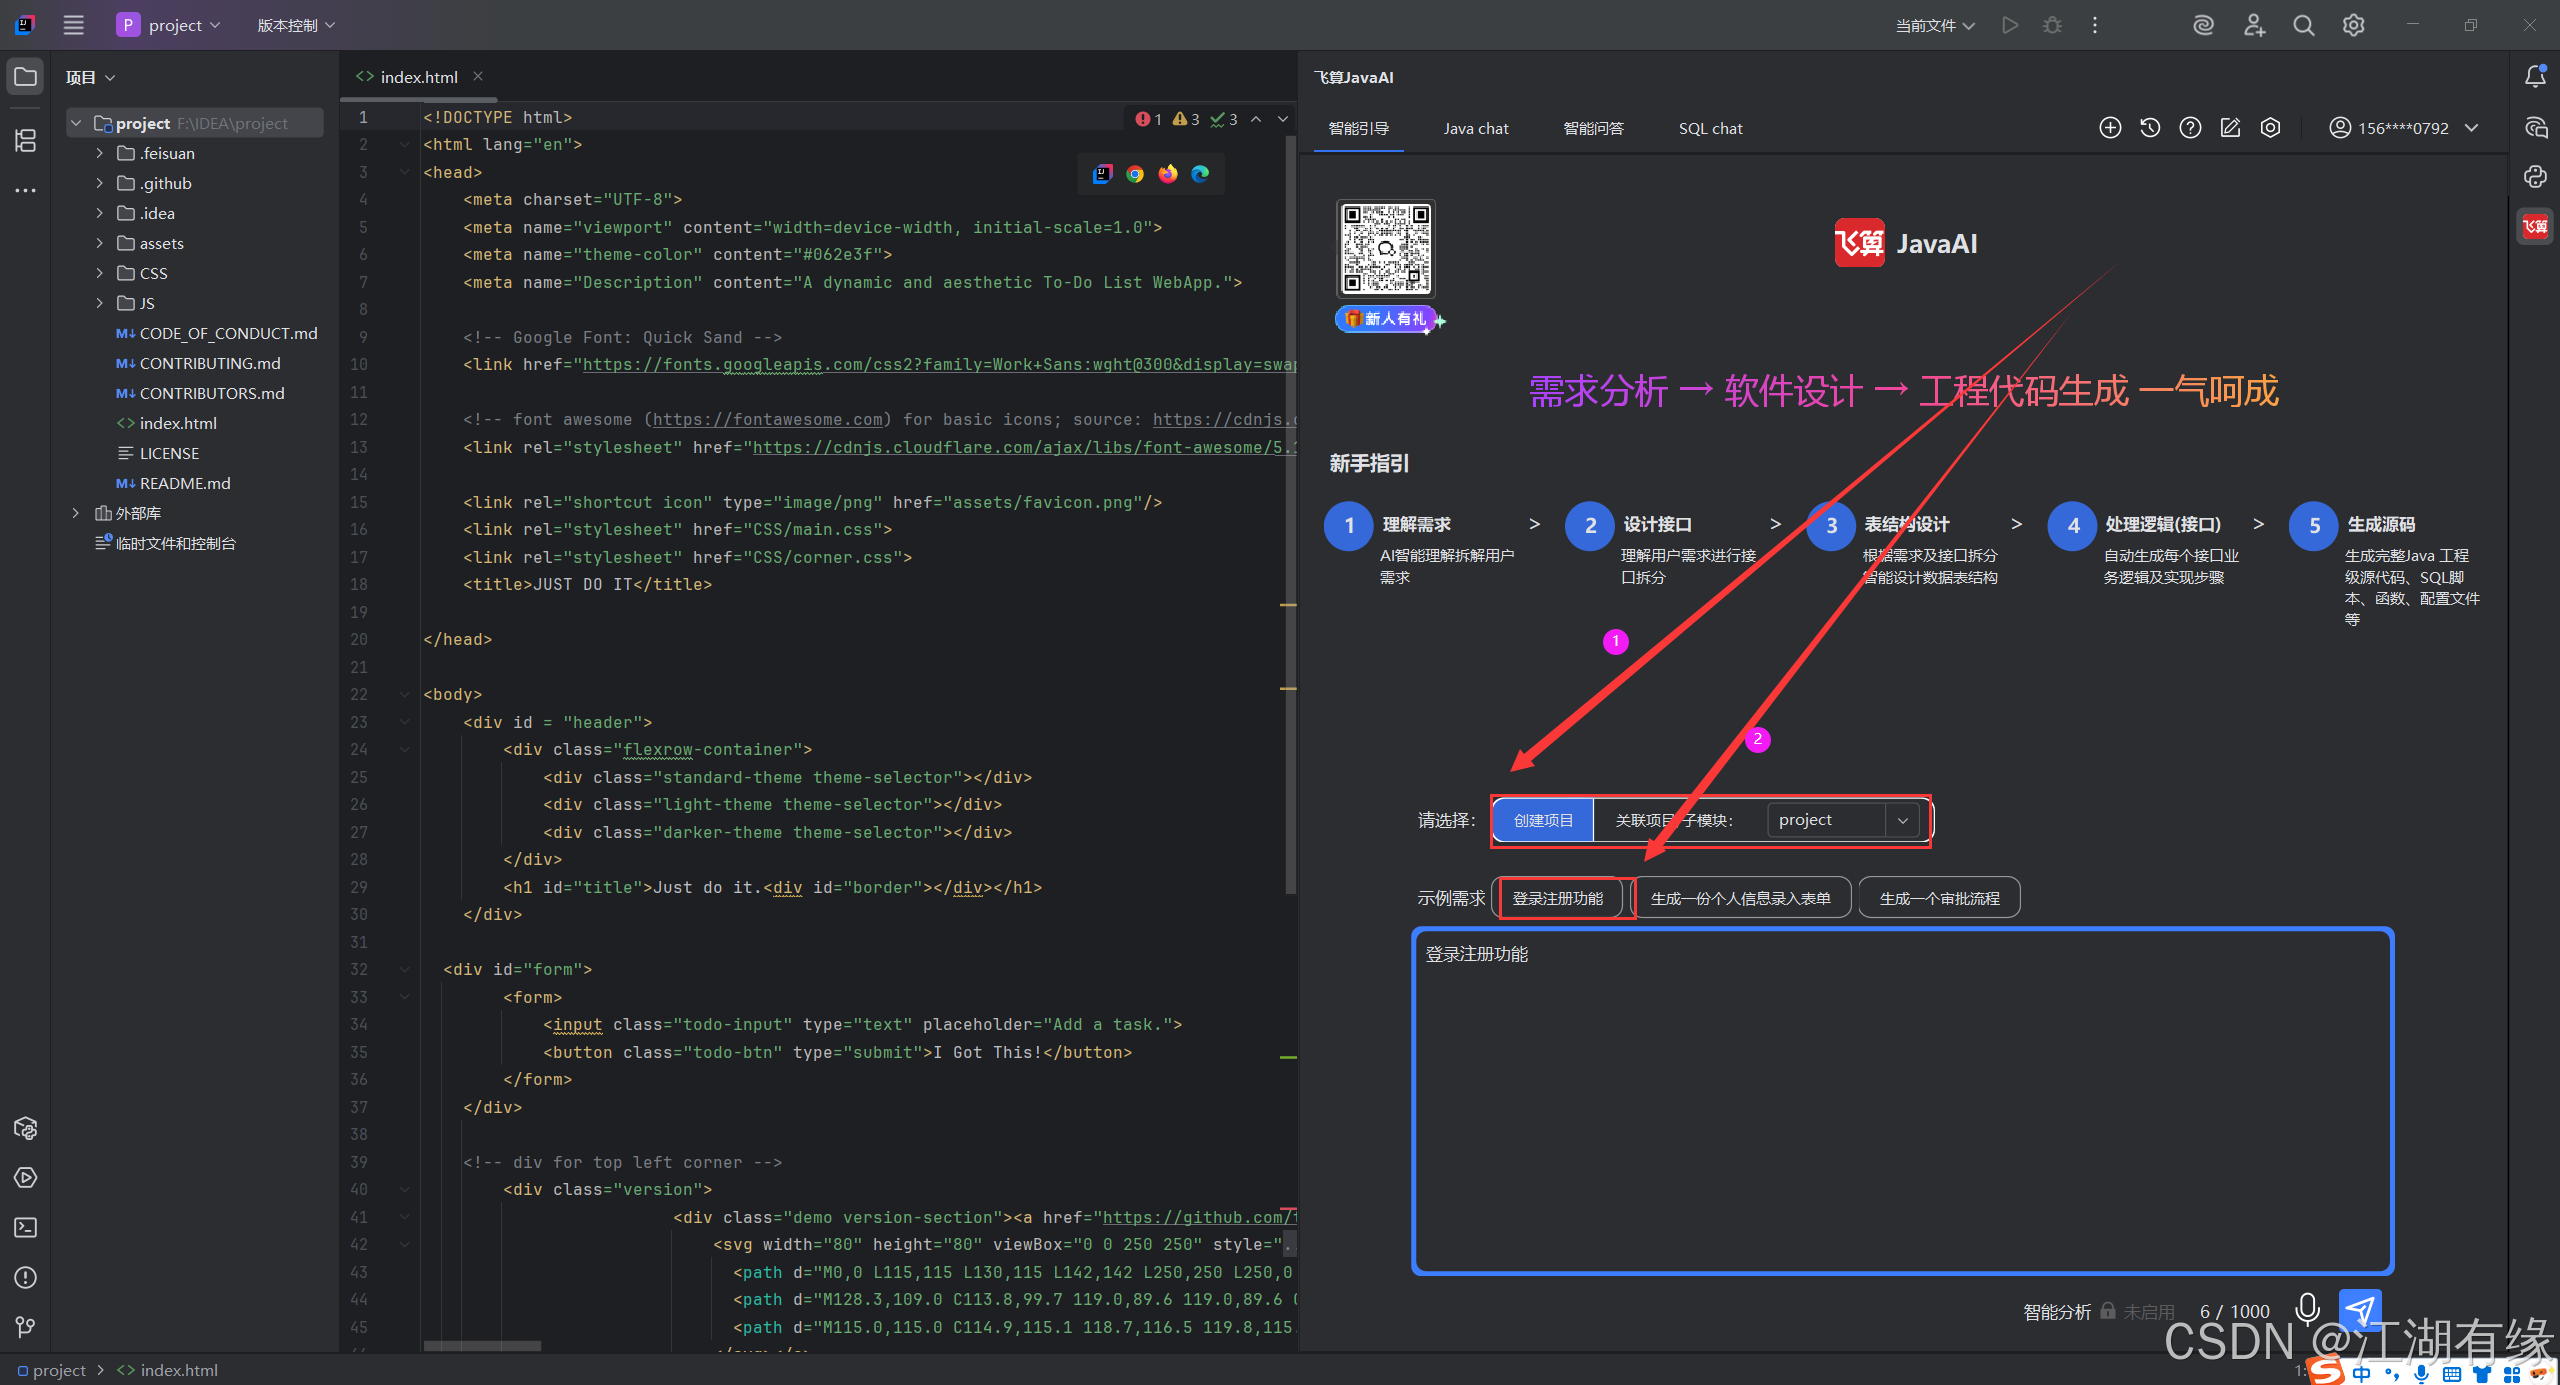Switch to 智能问答 tab
2560x1385 pixels.
tap(1593, 128)
